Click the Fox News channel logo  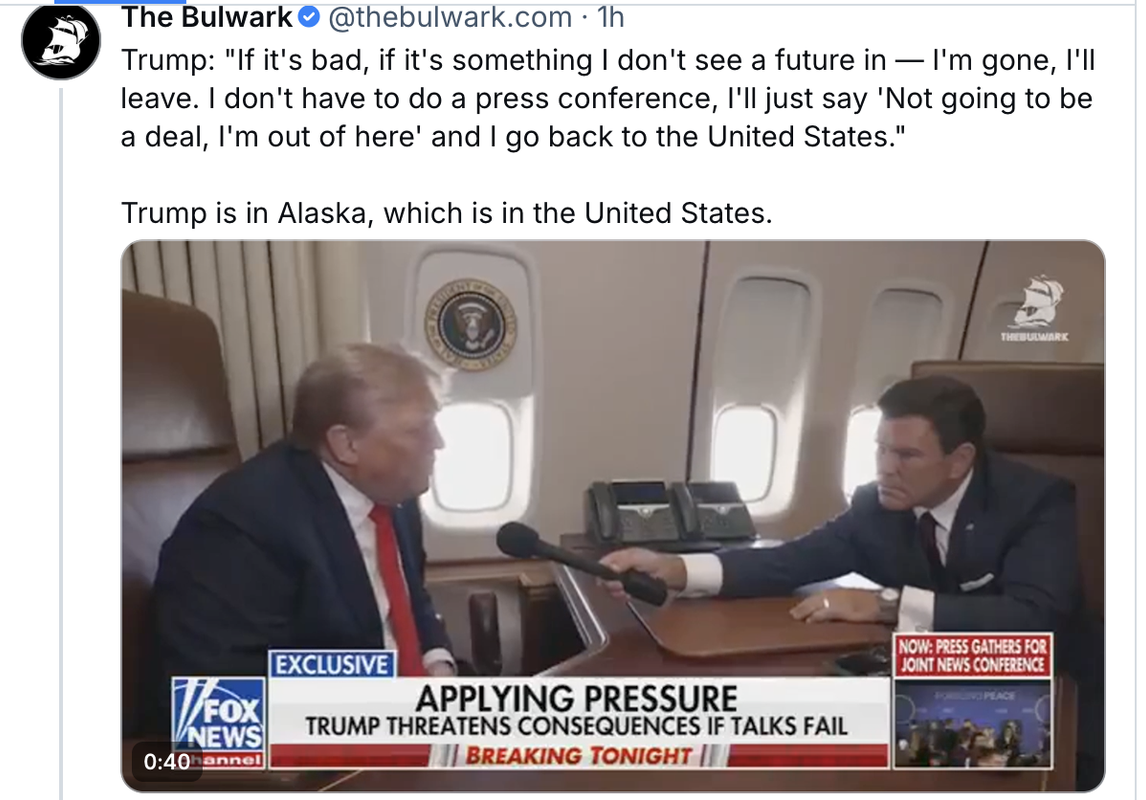tap(219, 721)
